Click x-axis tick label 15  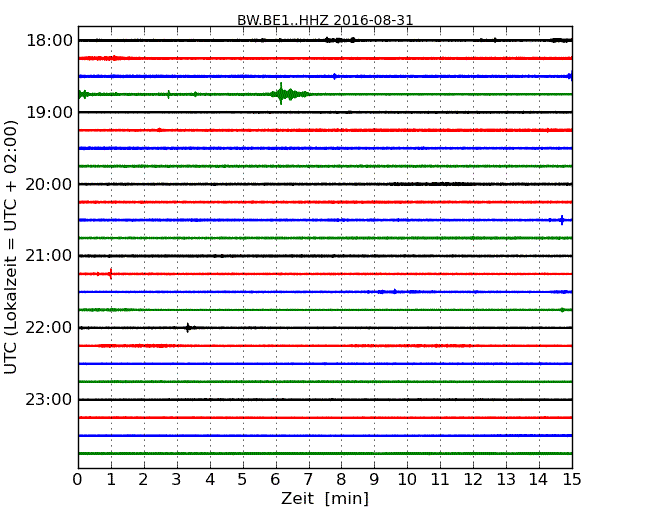coord(572,479)
